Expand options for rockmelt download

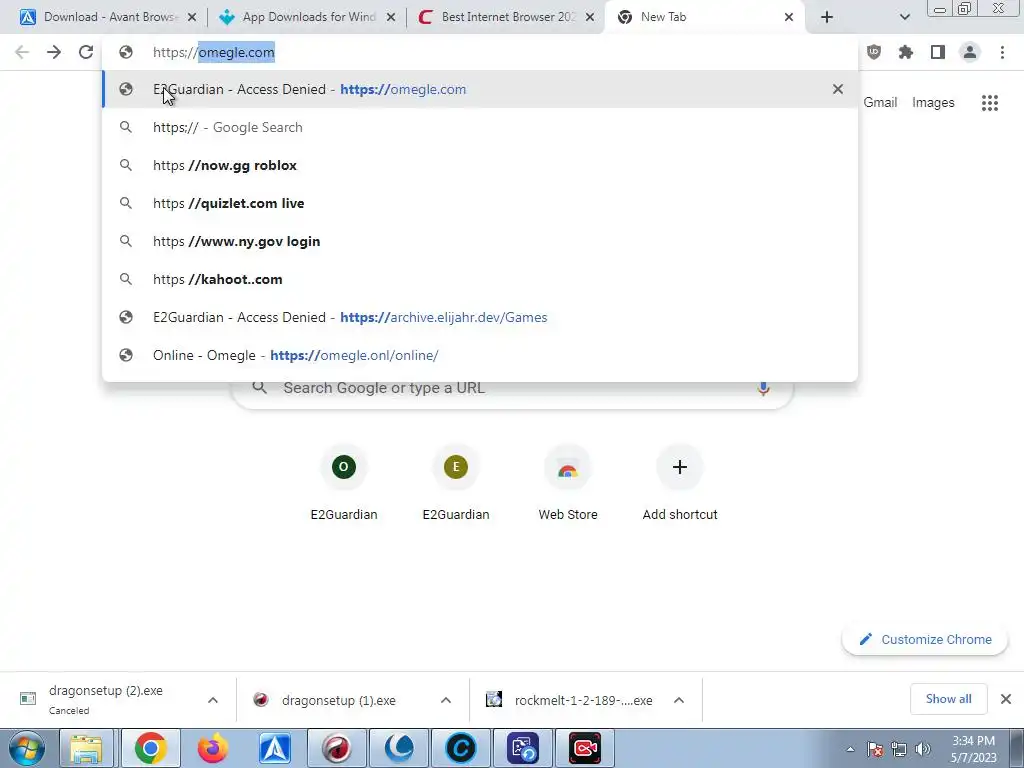click(x=679, y=700)
